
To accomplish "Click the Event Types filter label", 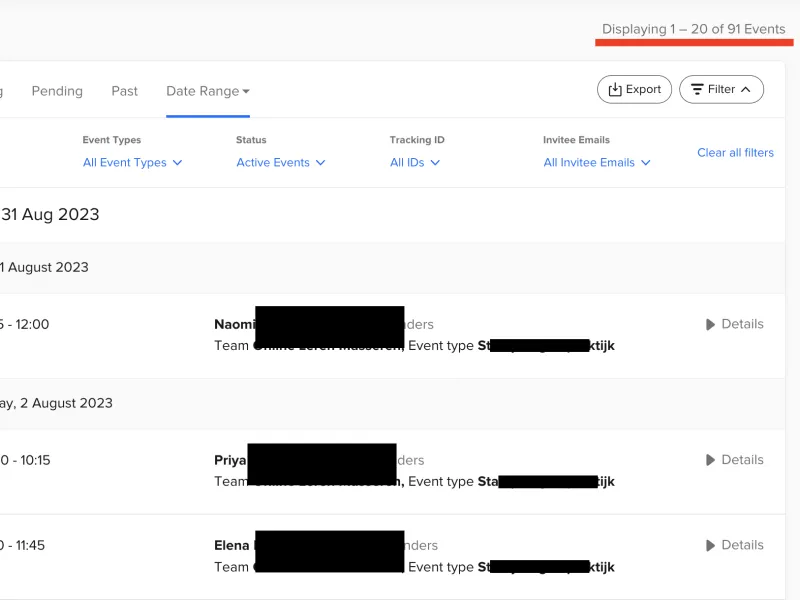I will click(x=112, y=140).
